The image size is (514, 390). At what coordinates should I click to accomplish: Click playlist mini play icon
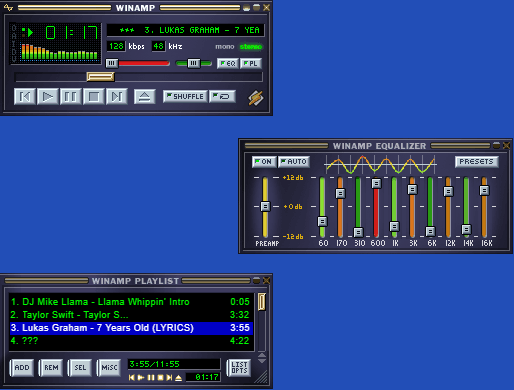point(141,378)
